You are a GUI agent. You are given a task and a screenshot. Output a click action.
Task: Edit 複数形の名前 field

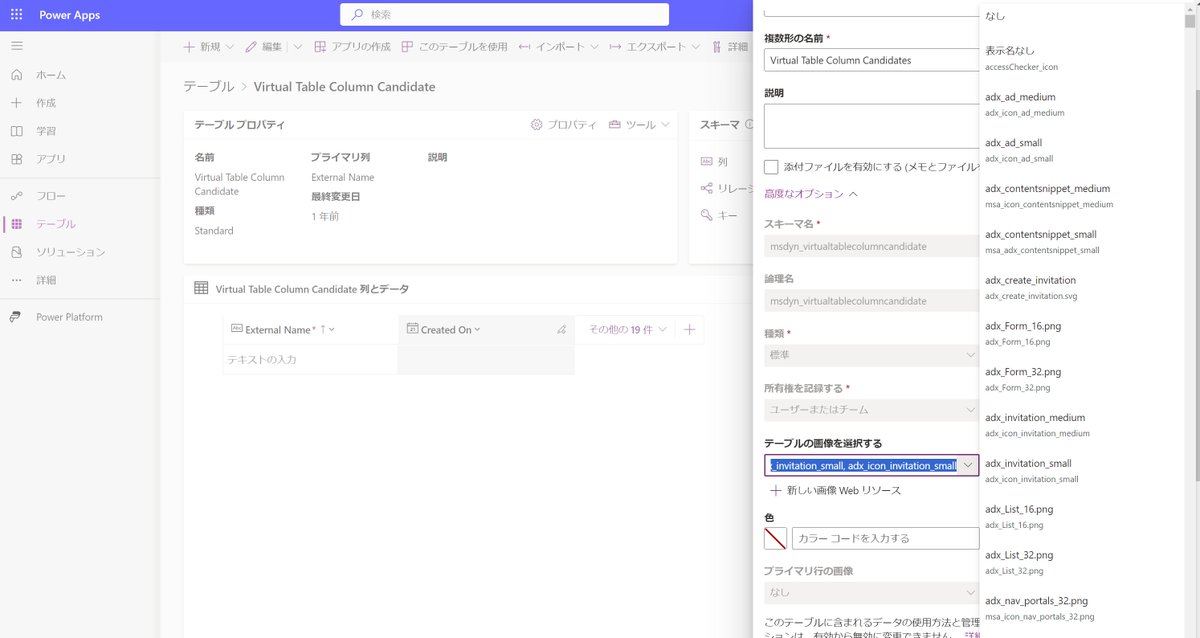871,60
